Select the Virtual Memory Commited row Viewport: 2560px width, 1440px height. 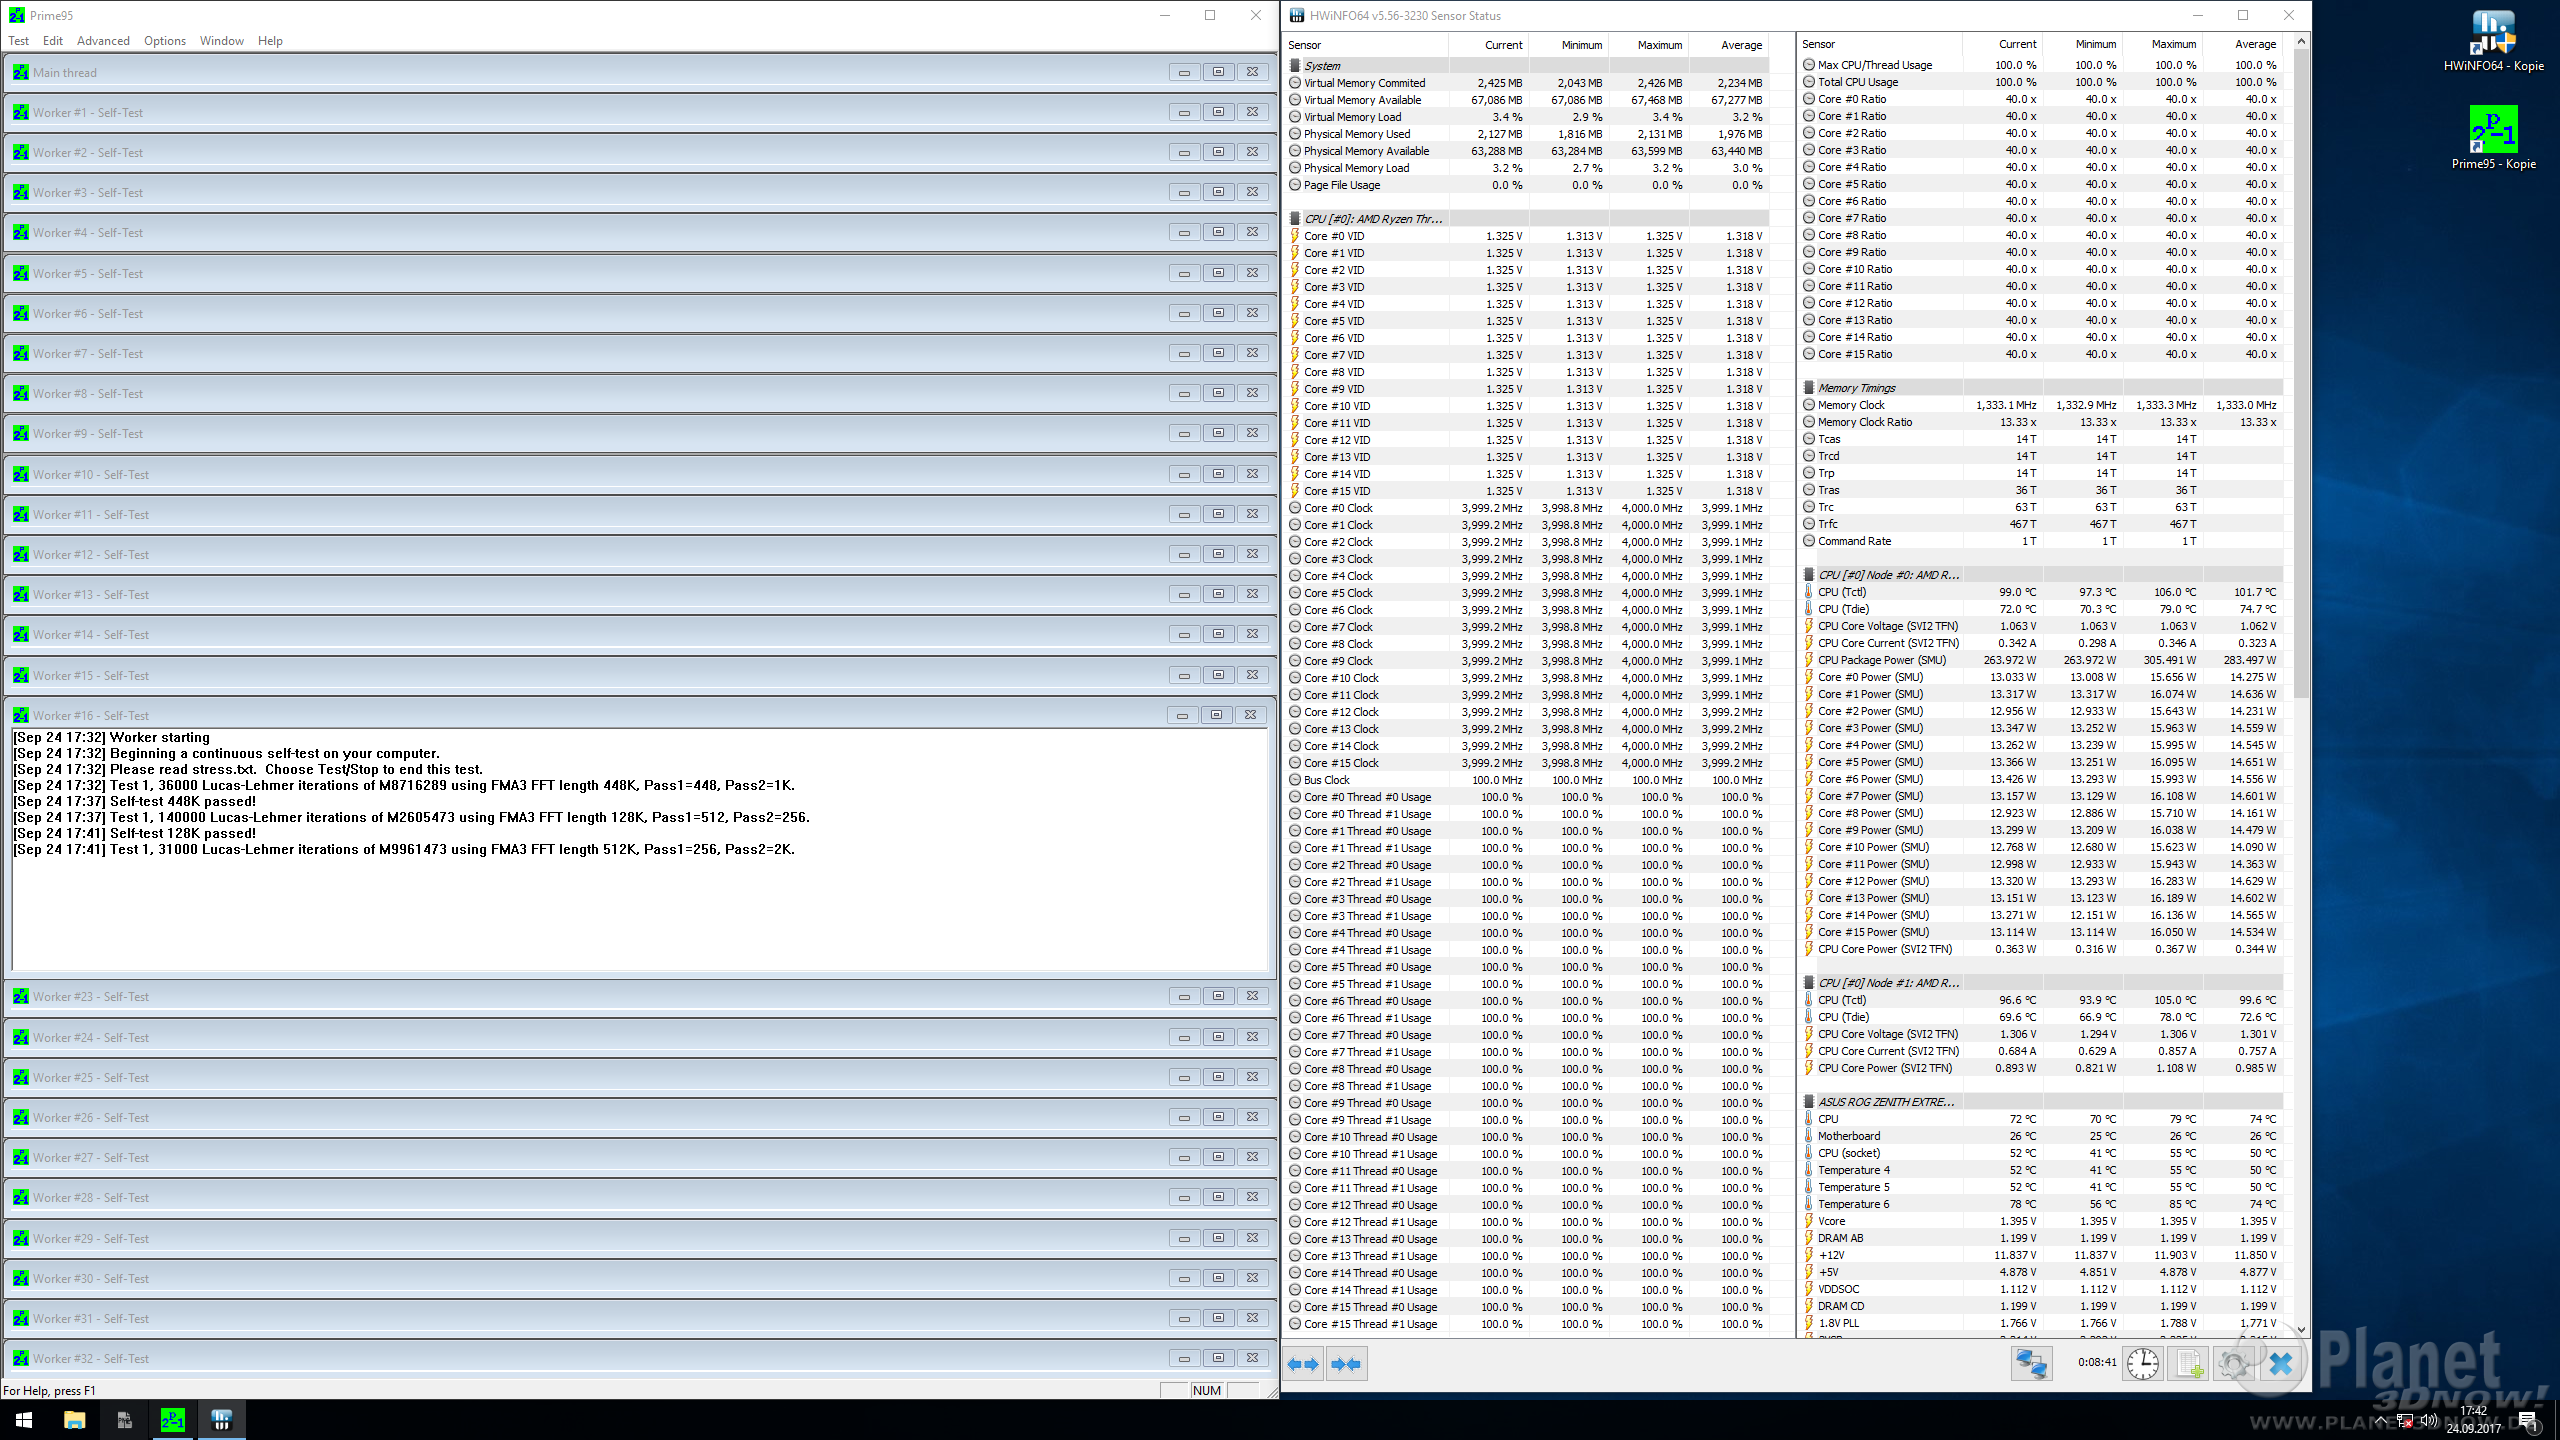tap(1526, 83)
